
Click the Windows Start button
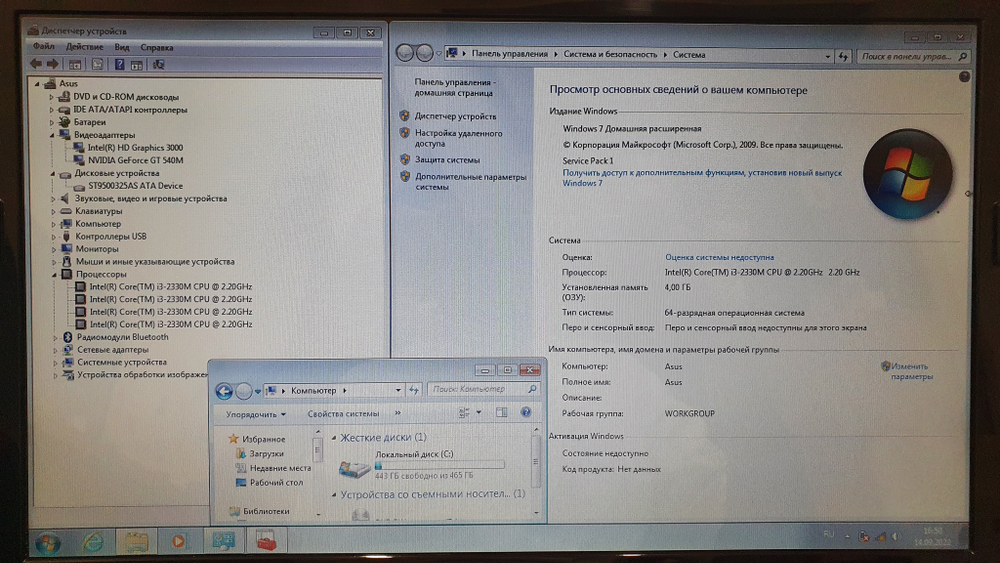coord(48,543)
